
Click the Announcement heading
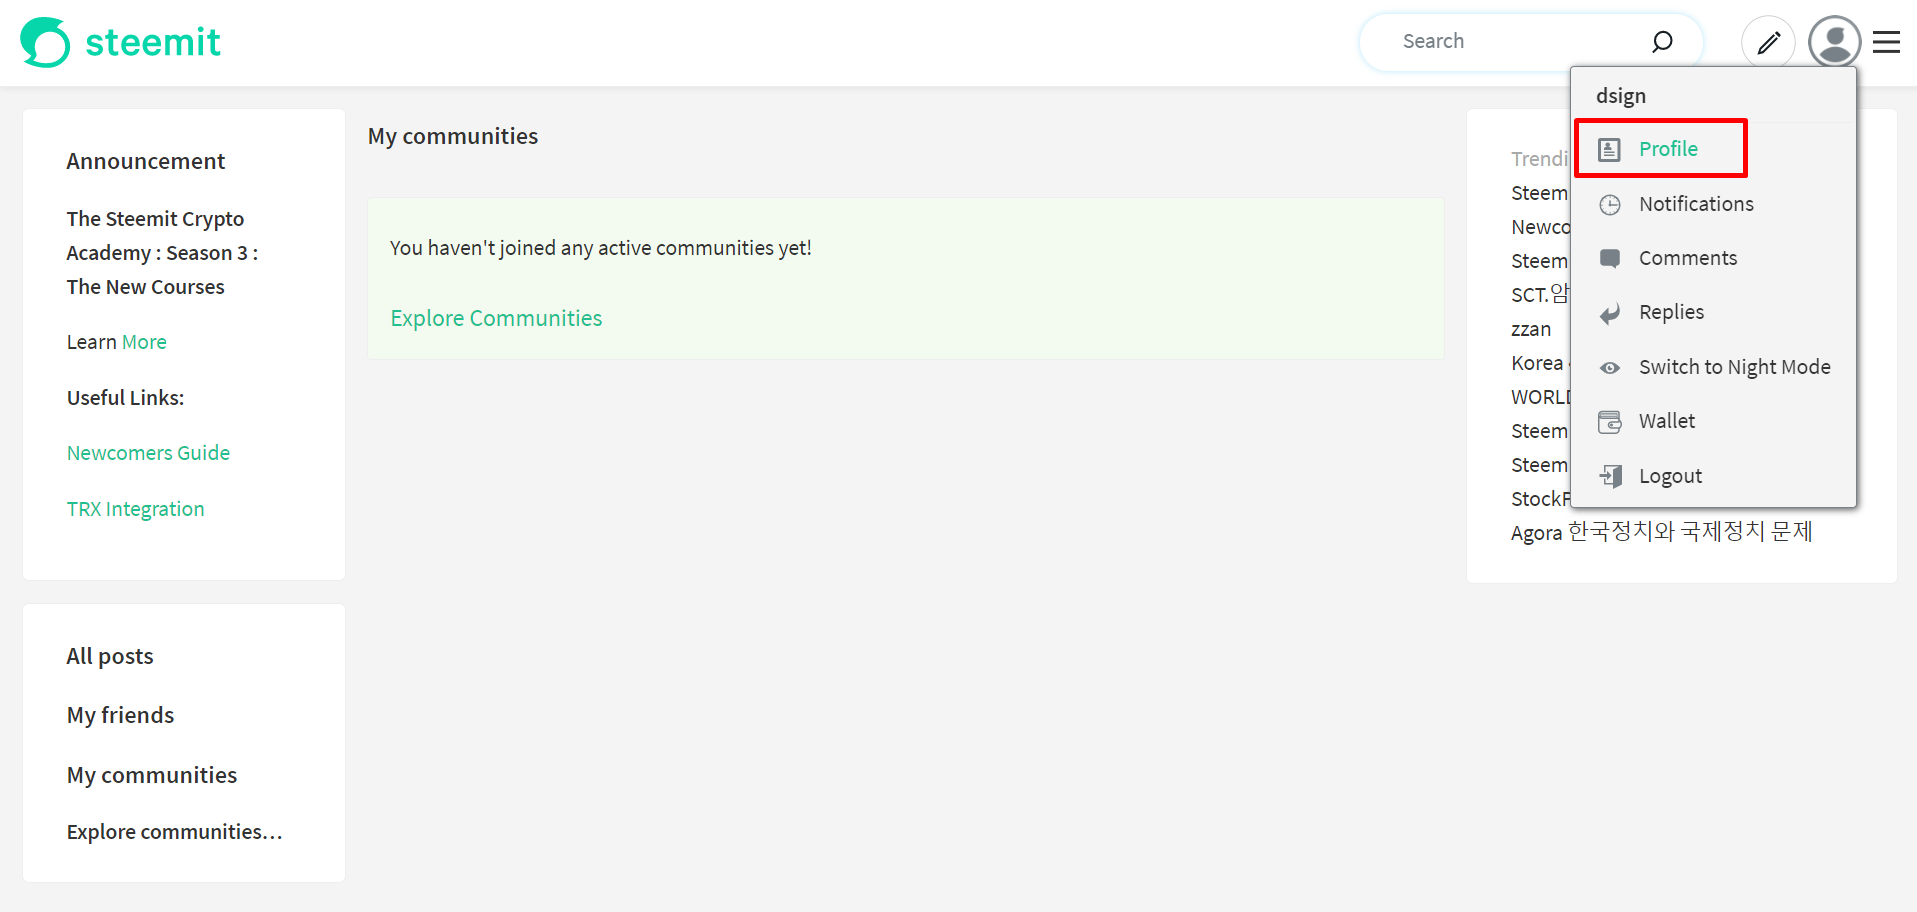point(146,161)
